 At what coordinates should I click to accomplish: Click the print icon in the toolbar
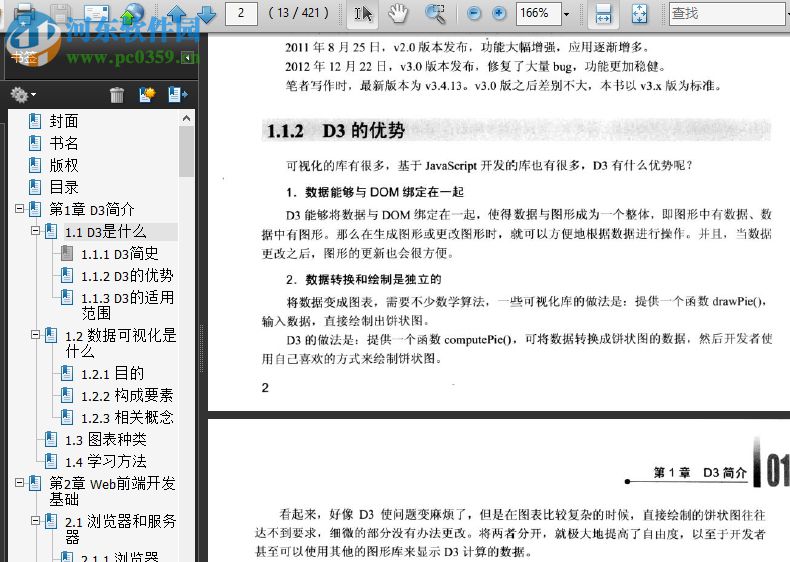point(24,12)
